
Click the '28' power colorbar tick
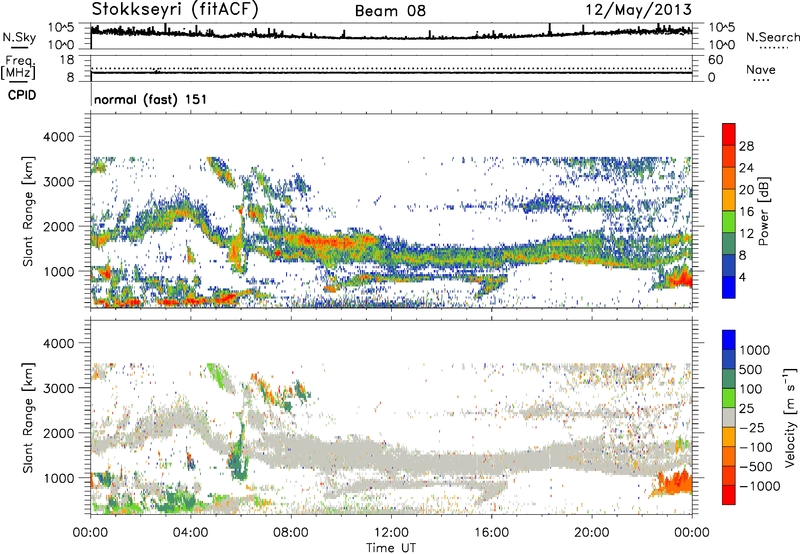(746, 146)
